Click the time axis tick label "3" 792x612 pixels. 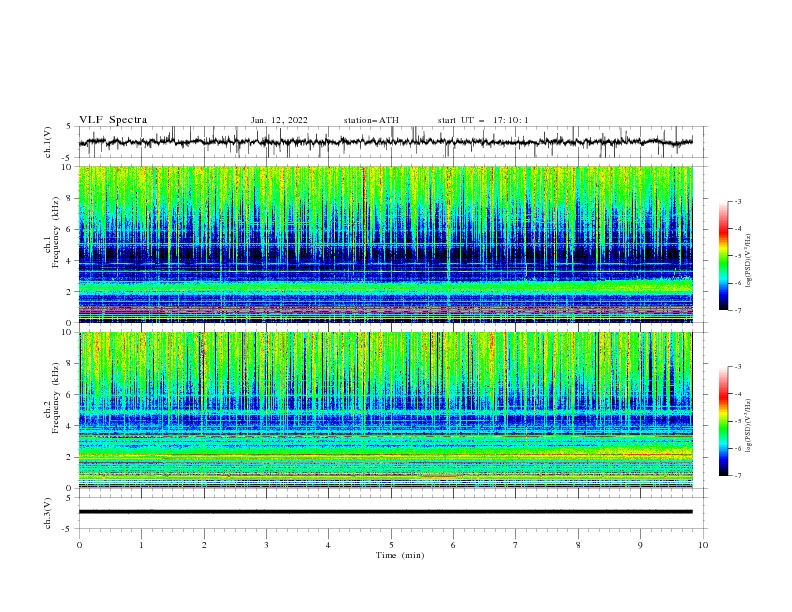(266, 545)
